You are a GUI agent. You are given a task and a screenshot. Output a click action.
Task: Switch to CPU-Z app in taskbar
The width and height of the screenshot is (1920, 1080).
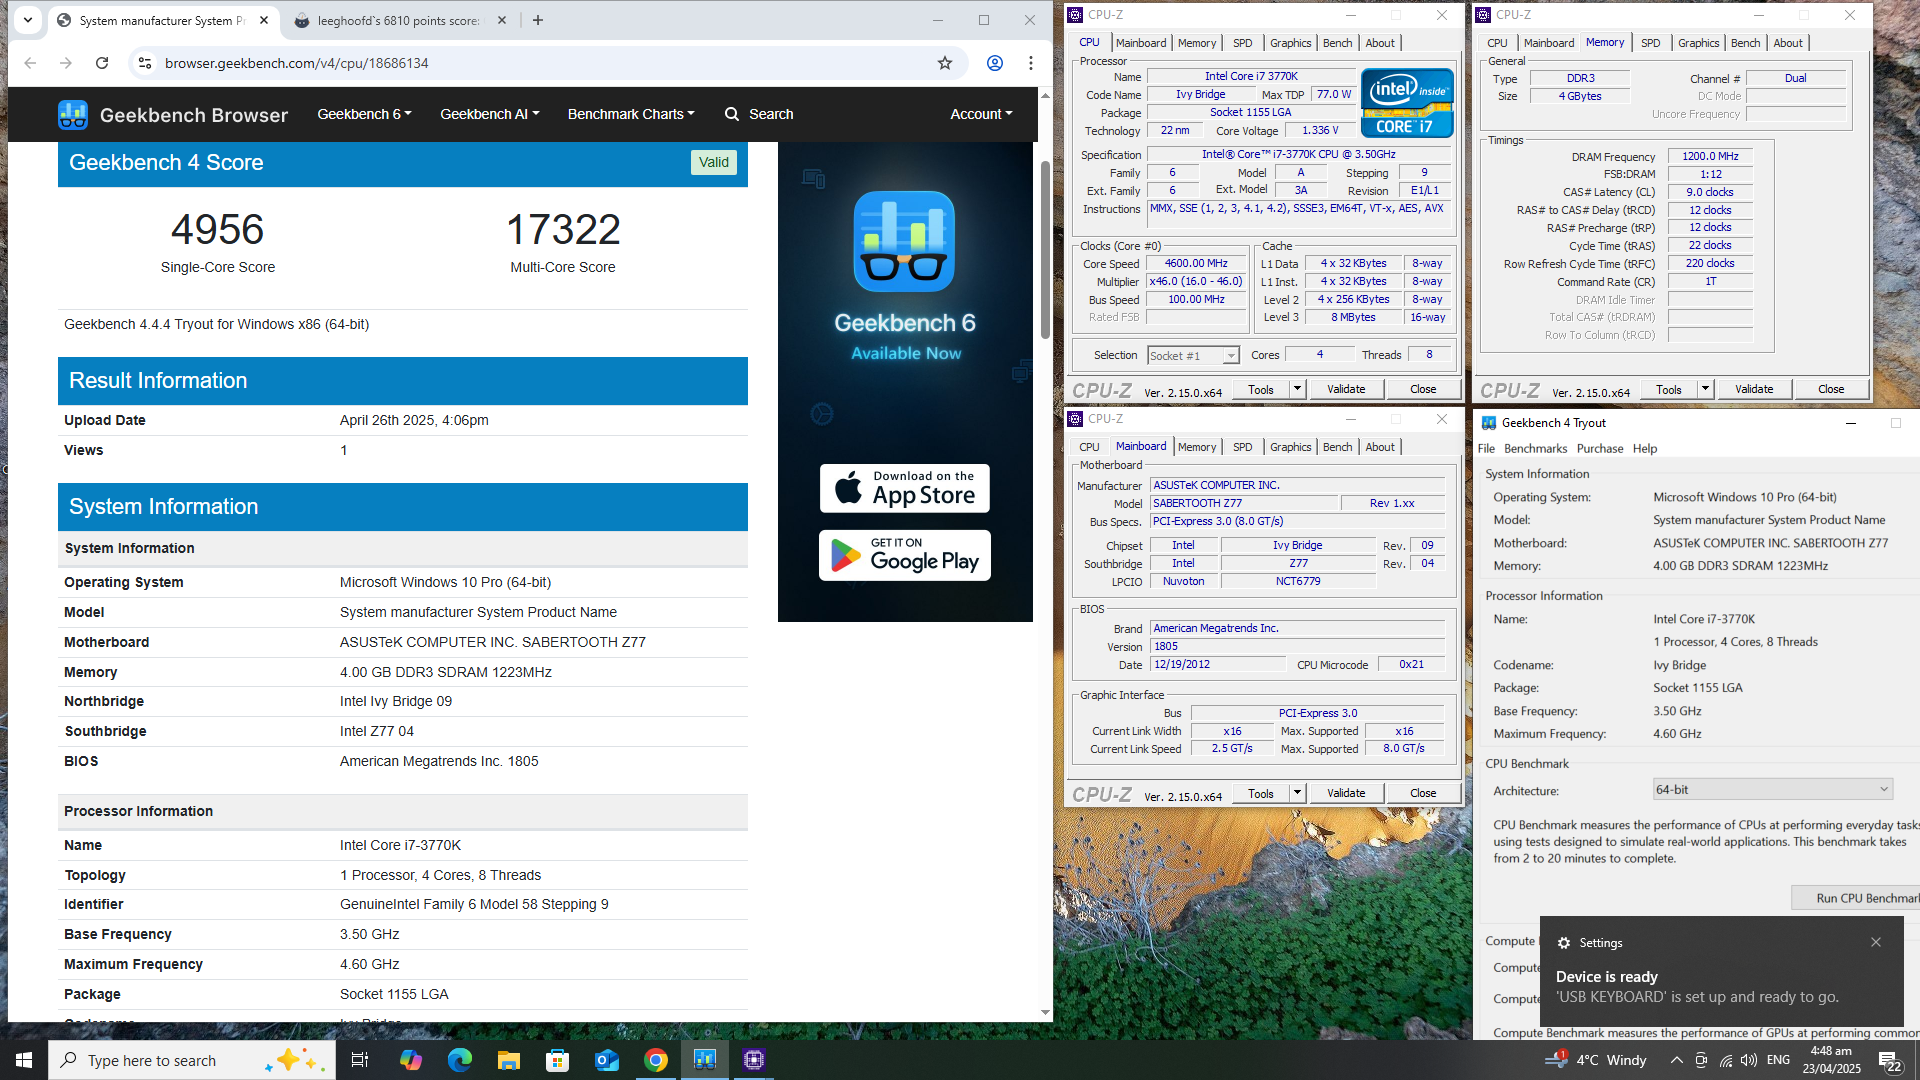[x=754, y=1060]
